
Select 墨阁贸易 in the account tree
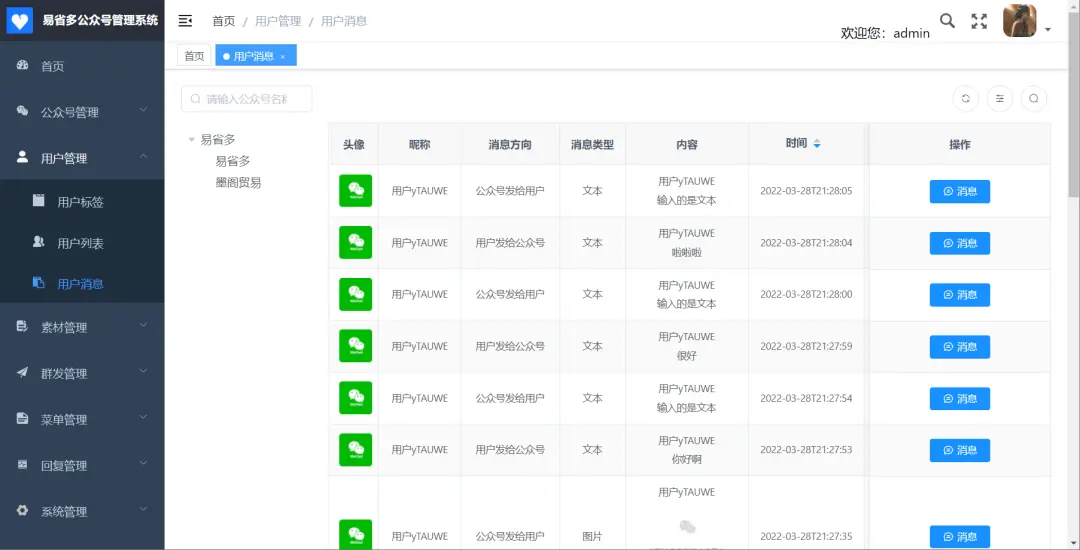238,182
